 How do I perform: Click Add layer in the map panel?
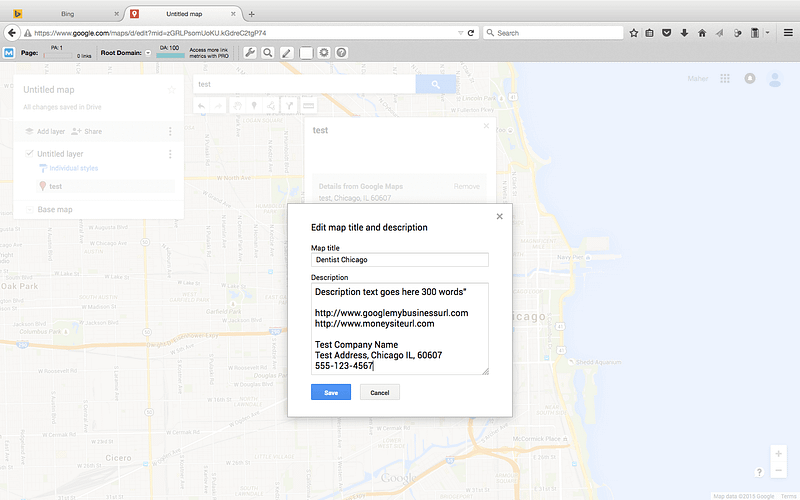tap(45, 132)
